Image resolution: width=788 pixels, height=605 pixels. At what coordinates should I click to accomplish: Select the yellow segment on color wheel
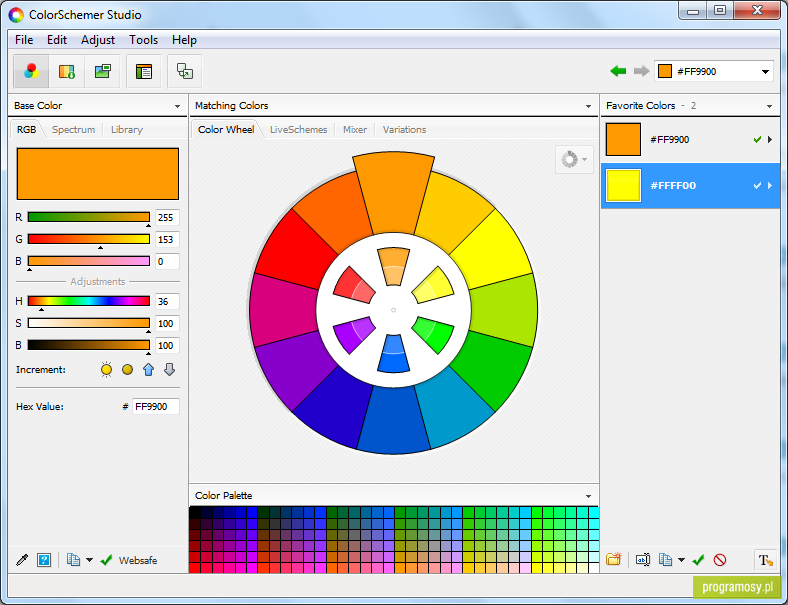click(494, 249)
